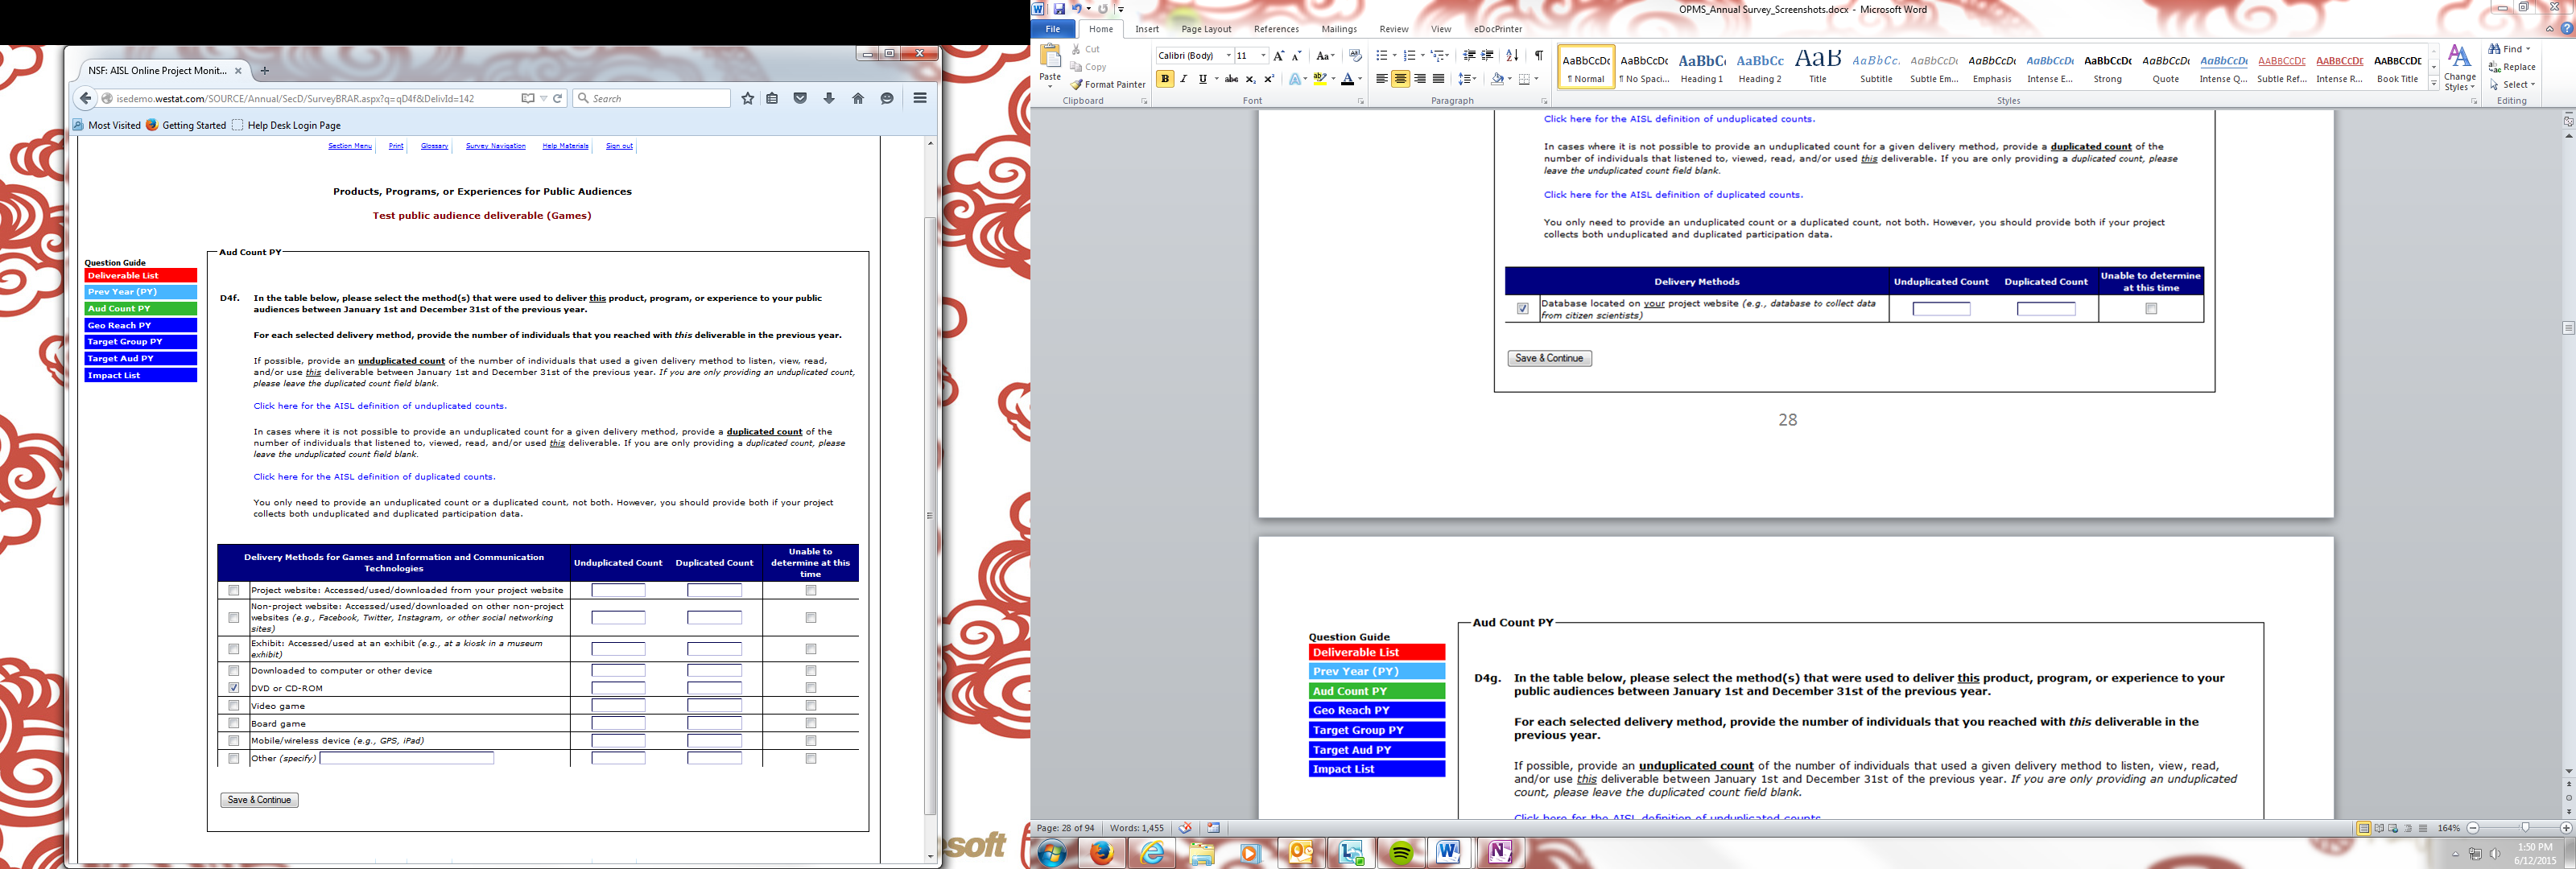Click Firefox home page icon
2576x869 pixels.
tap(858, 98)
